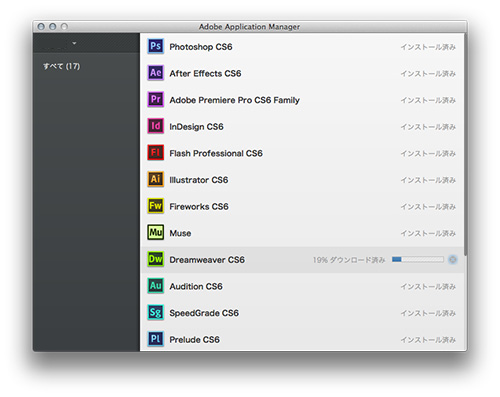The height and width of the screenshot is (397, 500).
Task: Click the Illustrator Ai icon
Action: click(156, 179)
